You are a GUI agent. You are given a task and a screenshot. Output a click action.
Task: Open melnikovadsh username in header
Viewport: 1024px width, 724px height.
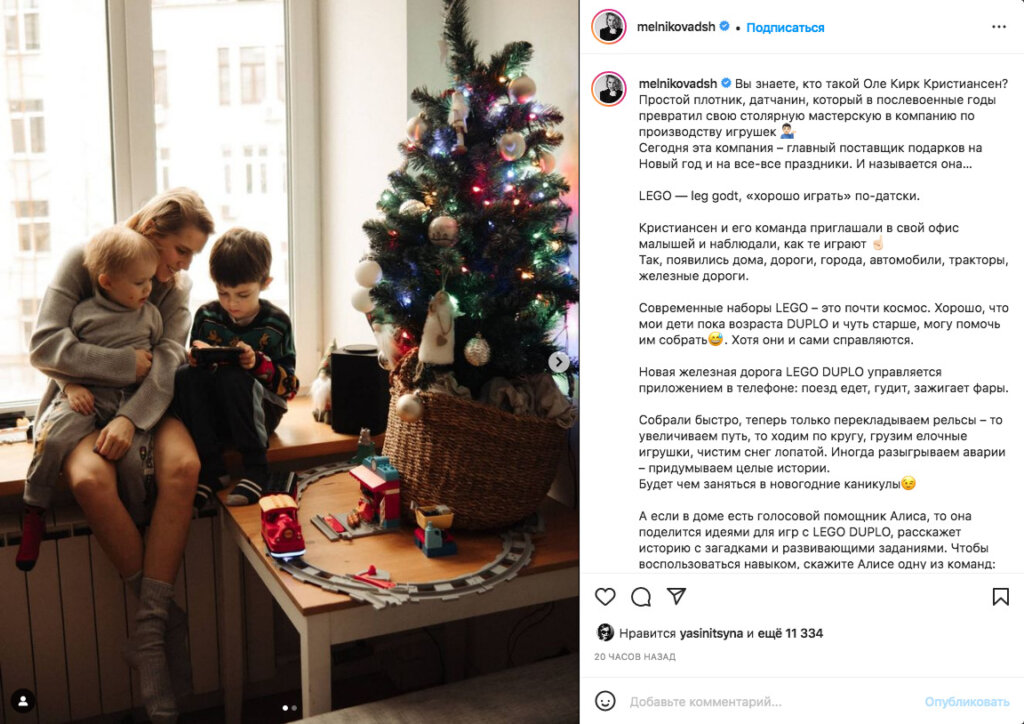pyautogui.click(x=676, y=27)
